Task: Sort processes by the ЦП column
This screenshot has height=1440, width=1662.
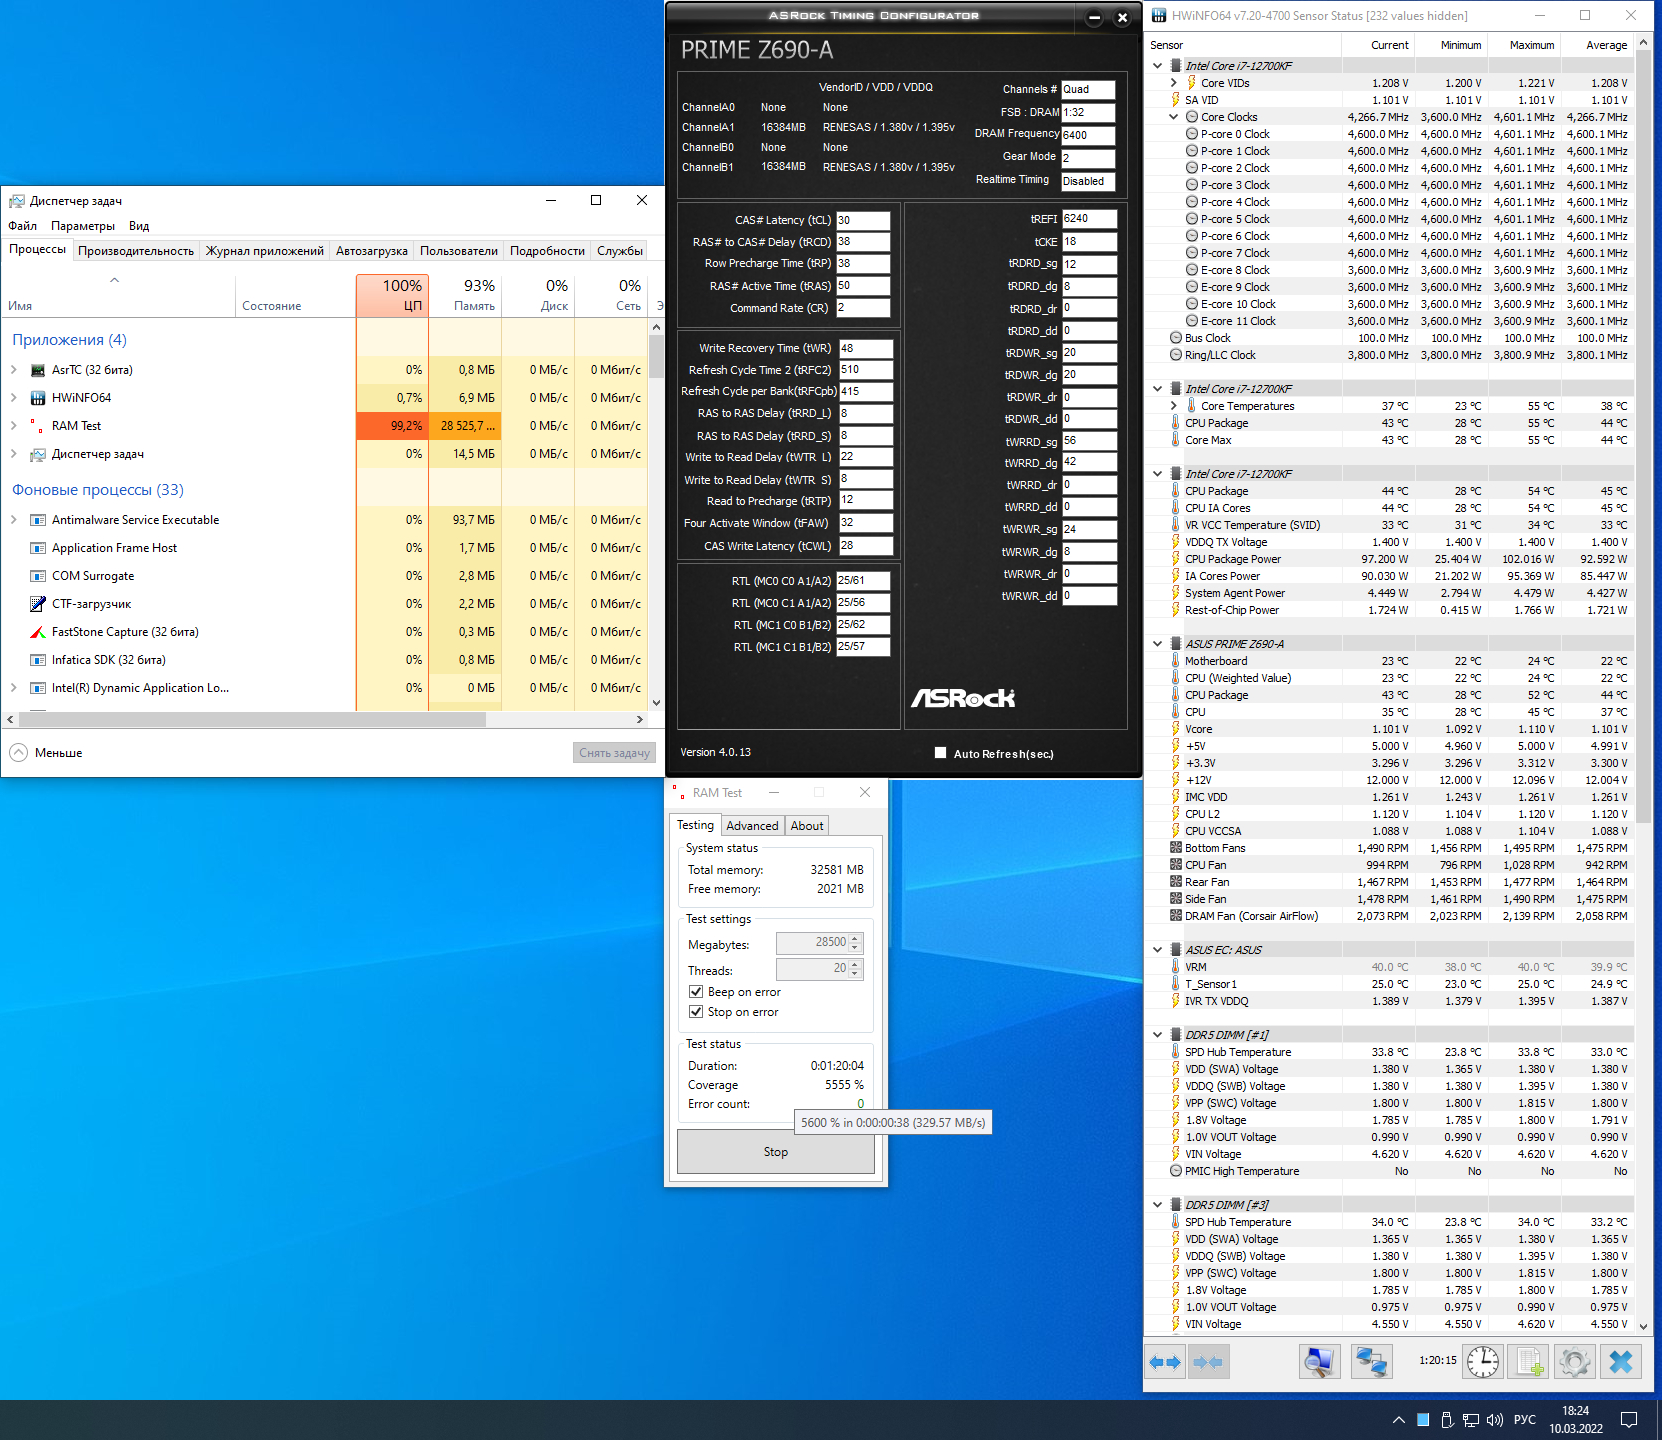Action: tap(393, 296)
